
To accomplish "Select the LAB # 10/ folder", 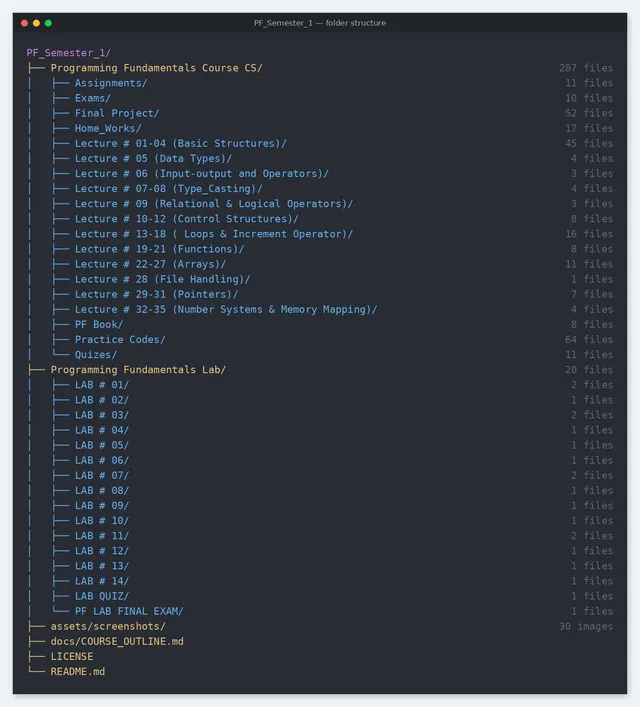I will coord(102,521).
